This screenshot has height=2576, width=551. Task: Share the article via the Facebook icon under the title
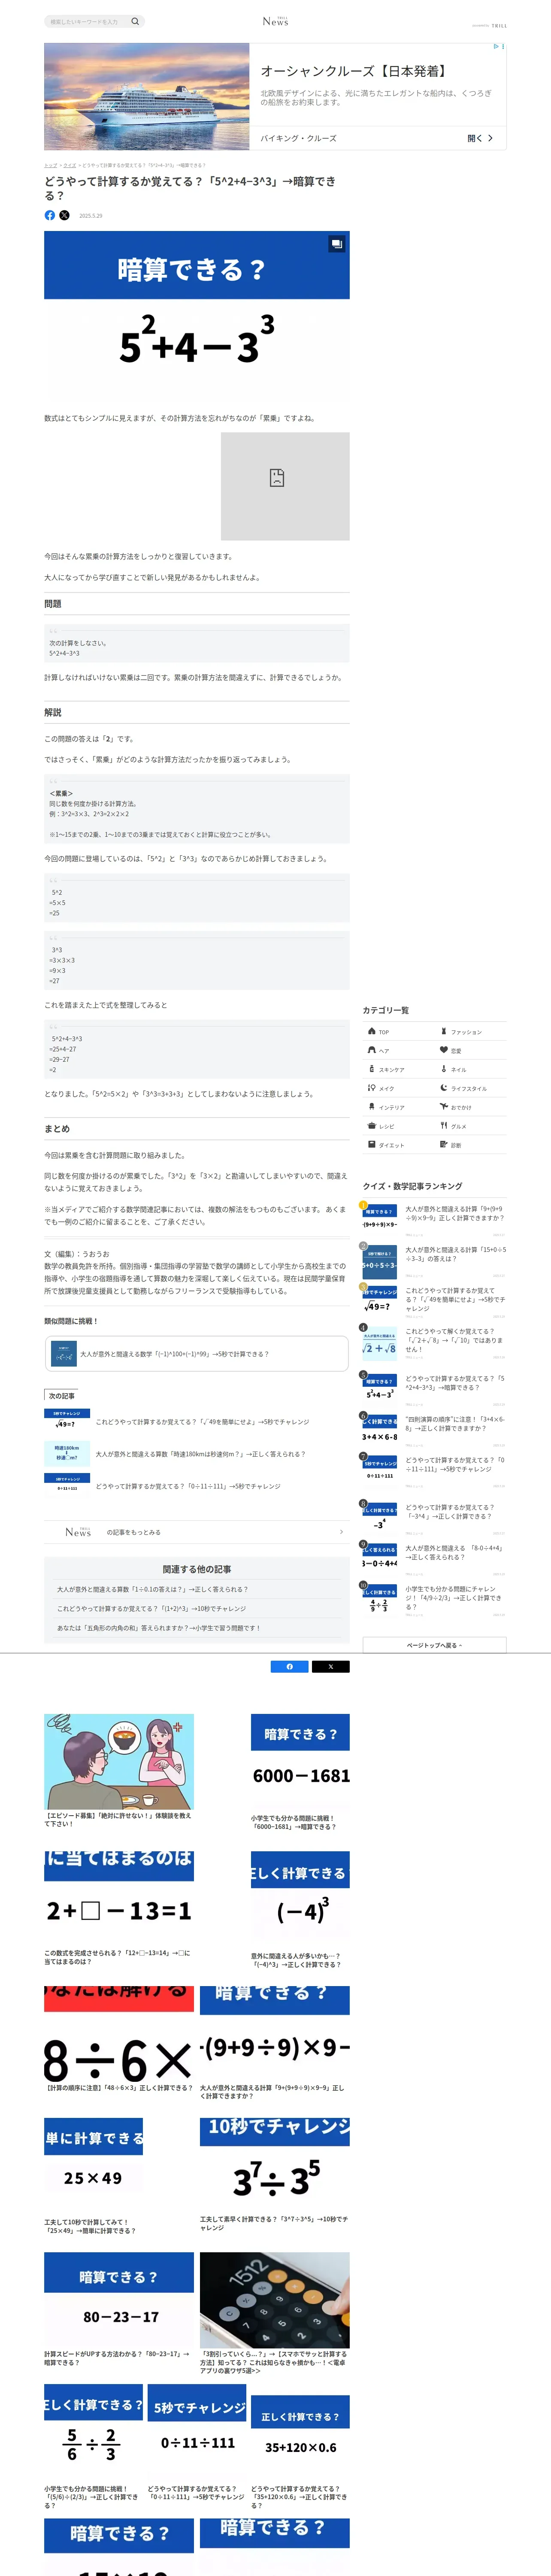[50, 215]
